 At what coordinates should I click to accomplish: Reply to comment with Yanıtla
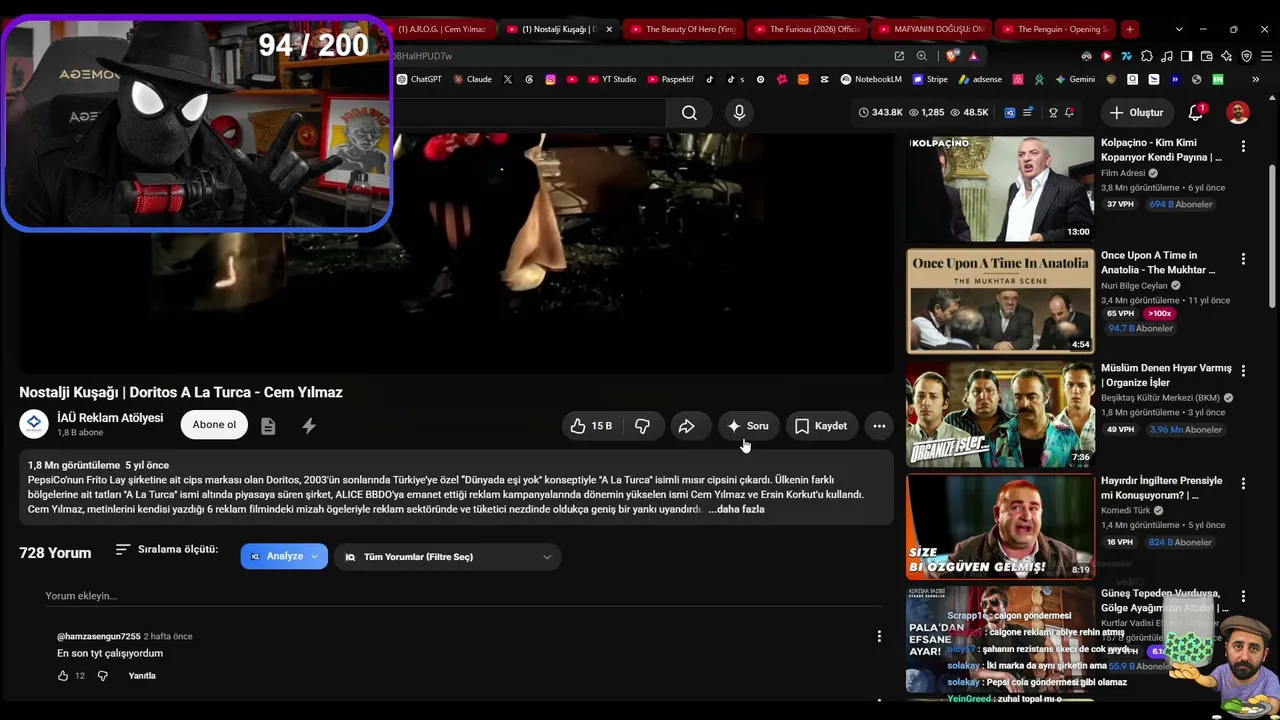click(142, 676)
